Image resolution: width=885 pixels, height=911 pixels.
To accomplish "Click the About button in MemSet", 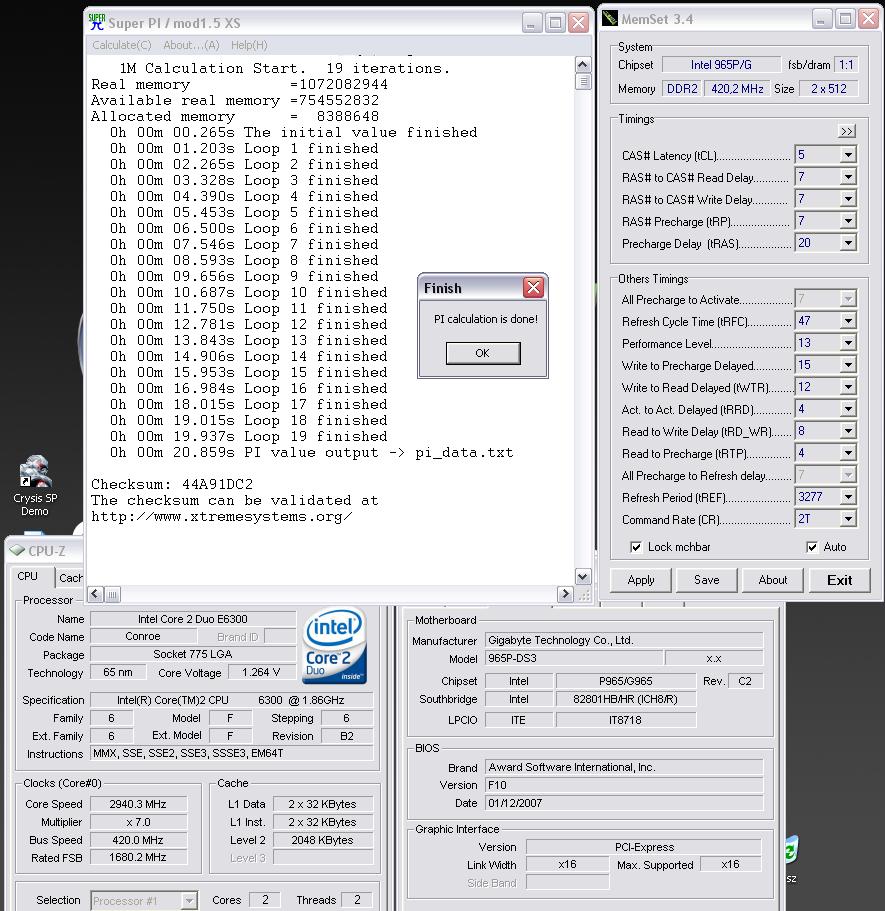I will point(773,580).
